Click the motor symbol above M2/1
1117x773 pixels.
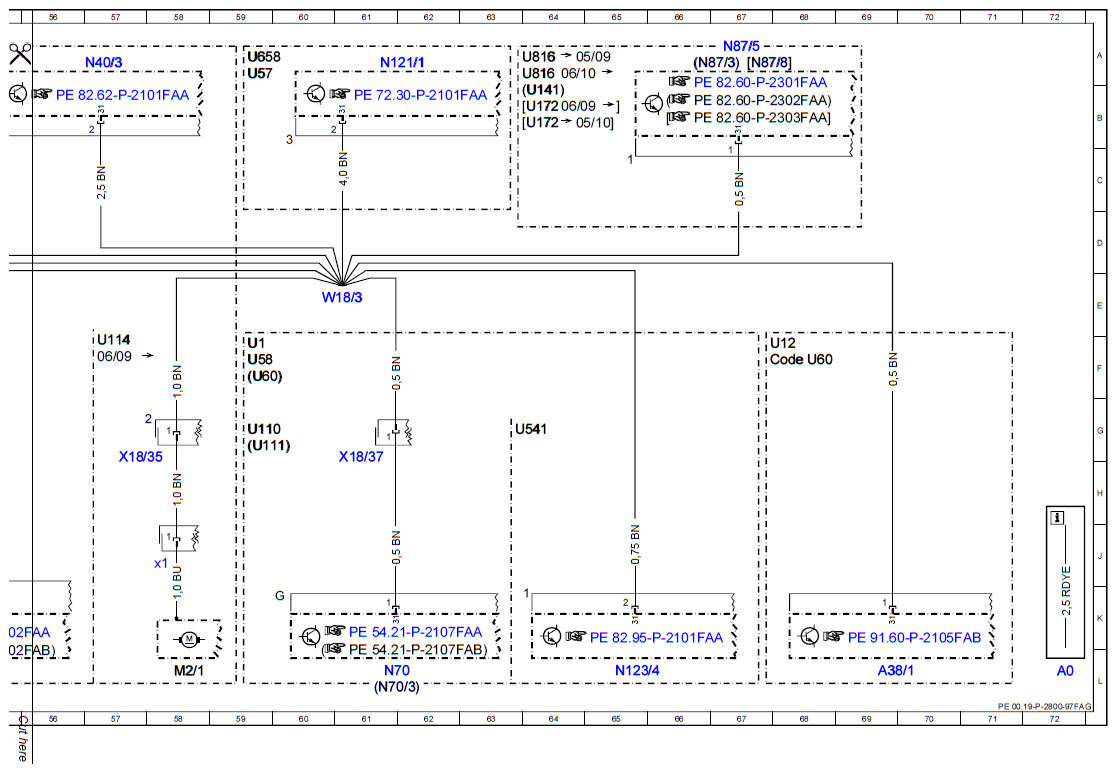pos(189,639)
